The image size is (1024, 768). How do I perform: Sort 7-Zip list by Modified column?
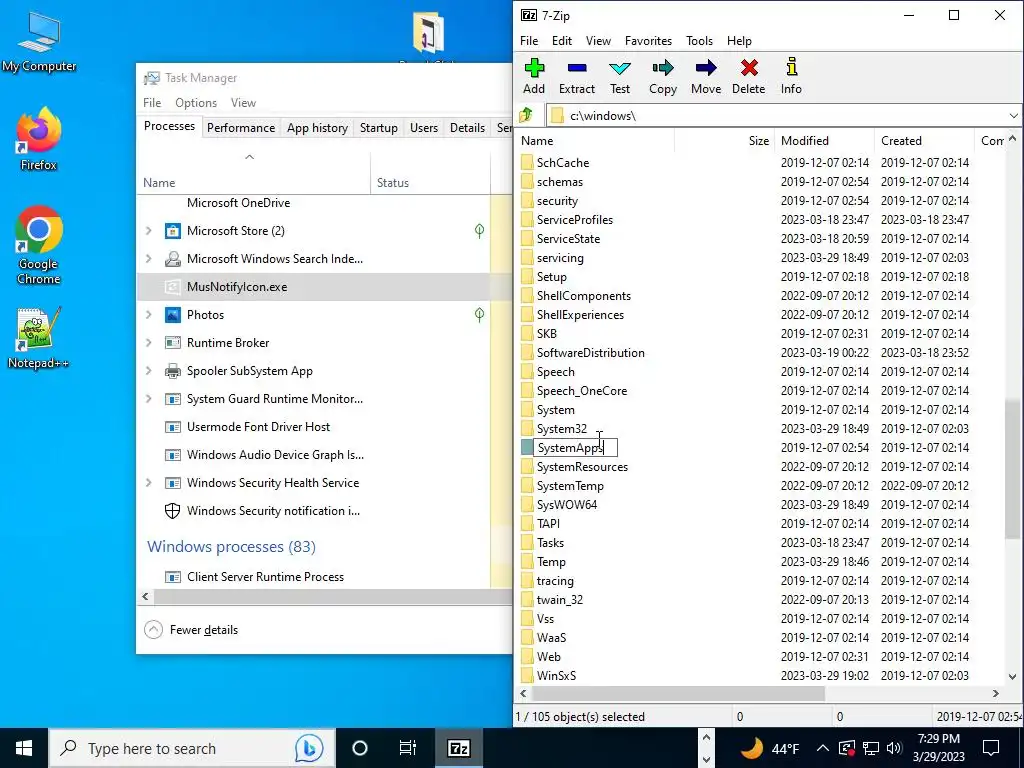pos(824,140)
